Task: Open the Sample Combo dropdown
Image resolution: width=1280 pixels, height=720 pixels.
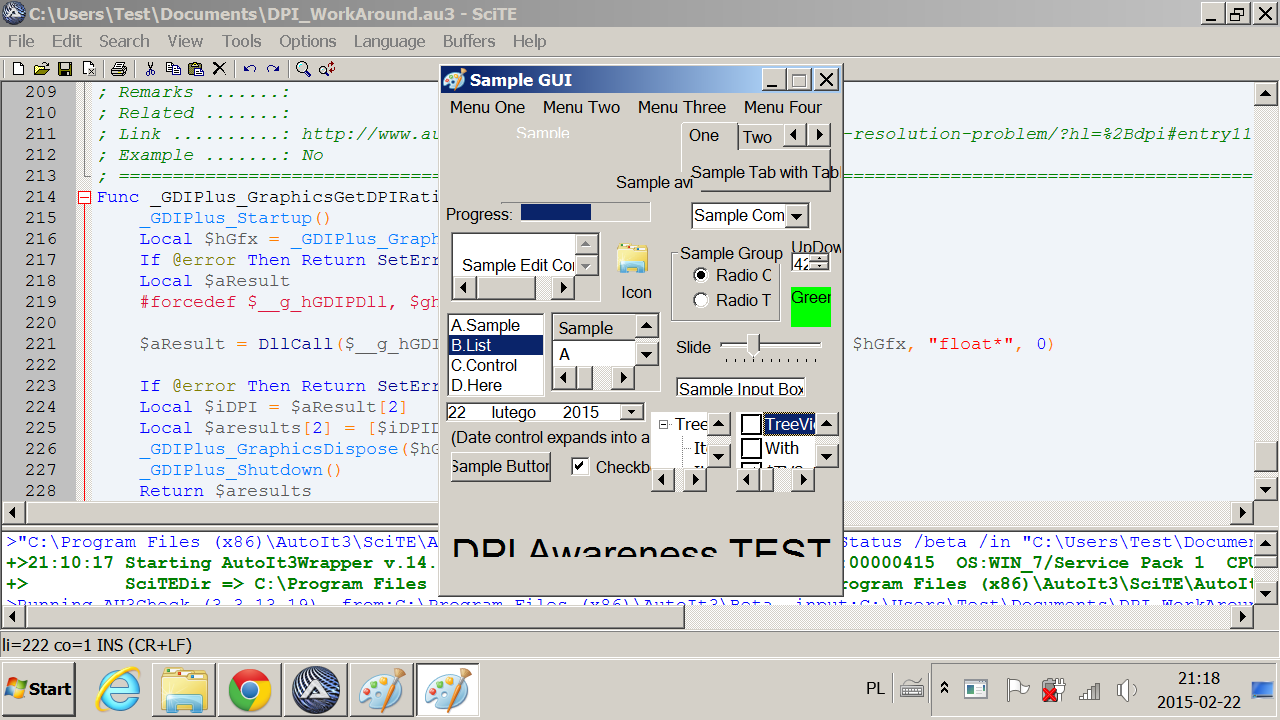Action: tap(796, 216)
